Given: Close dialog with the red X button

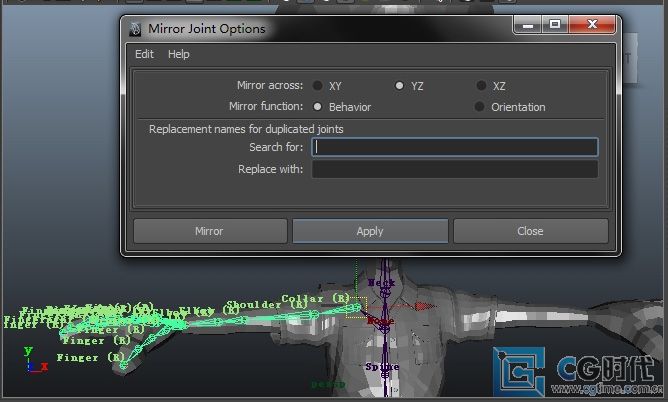Looking at the screenshot, I should tap(592, 25).
